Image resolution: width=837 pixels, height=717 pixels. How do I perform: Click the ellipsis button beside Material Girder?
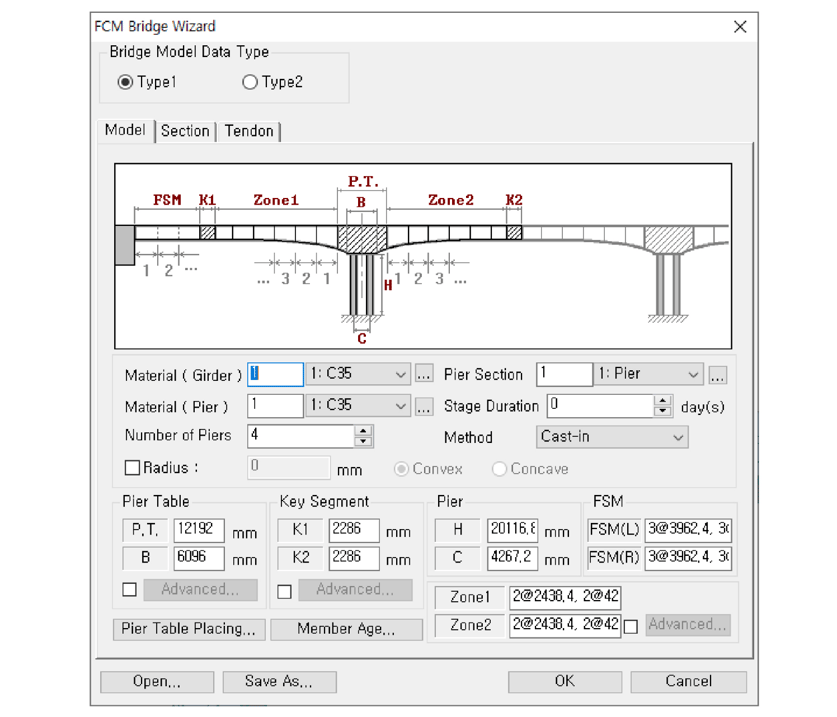pos(424,375)
